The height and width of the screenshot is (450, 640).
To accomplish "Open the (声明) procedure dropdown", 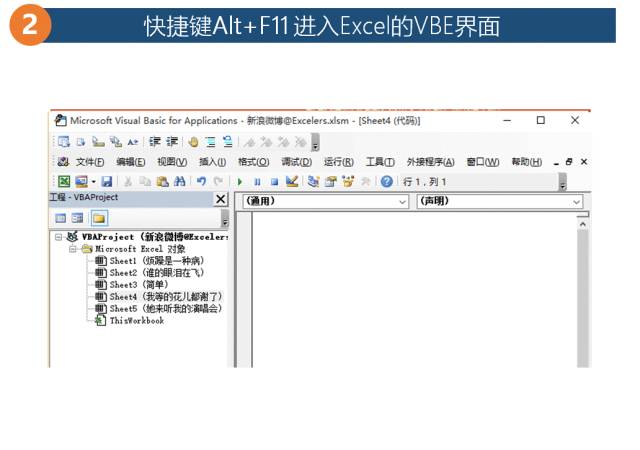I will click(500, 201).
